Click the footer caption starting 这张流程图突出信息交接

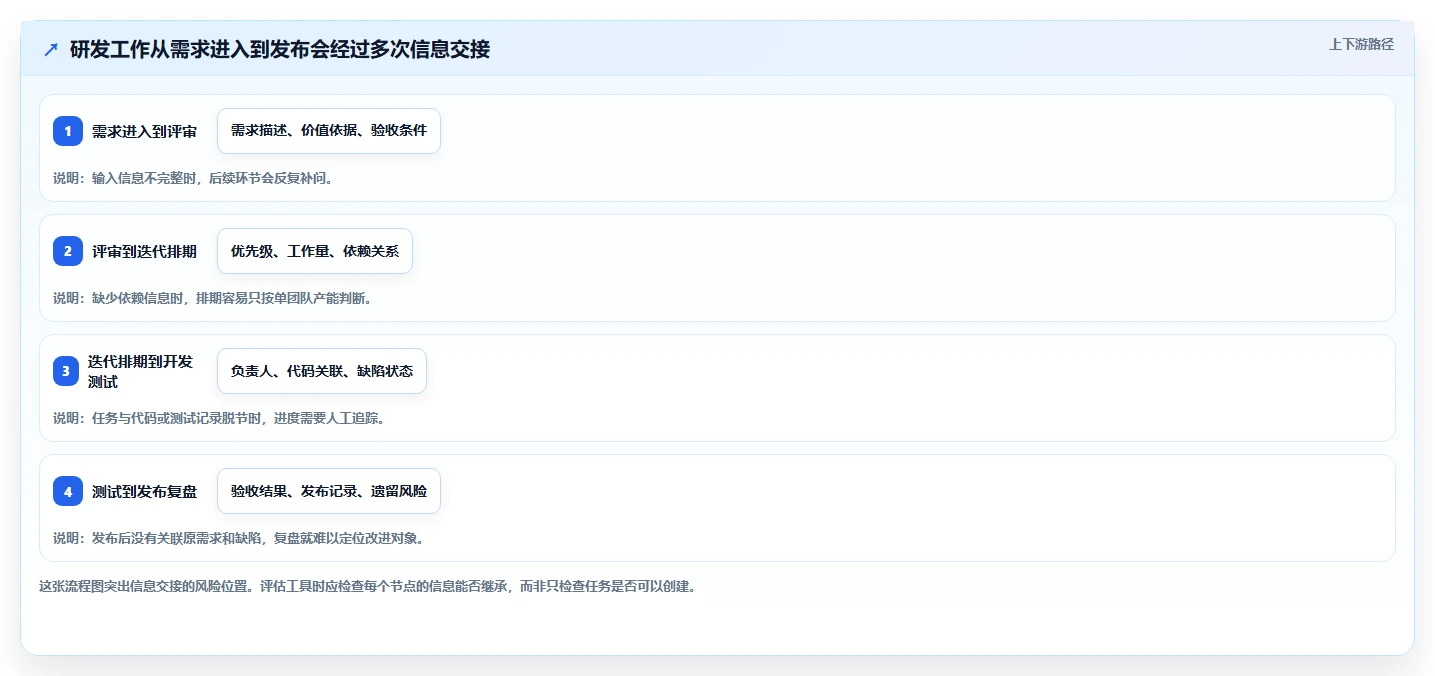pyautogui.click(x=367, y=586)
